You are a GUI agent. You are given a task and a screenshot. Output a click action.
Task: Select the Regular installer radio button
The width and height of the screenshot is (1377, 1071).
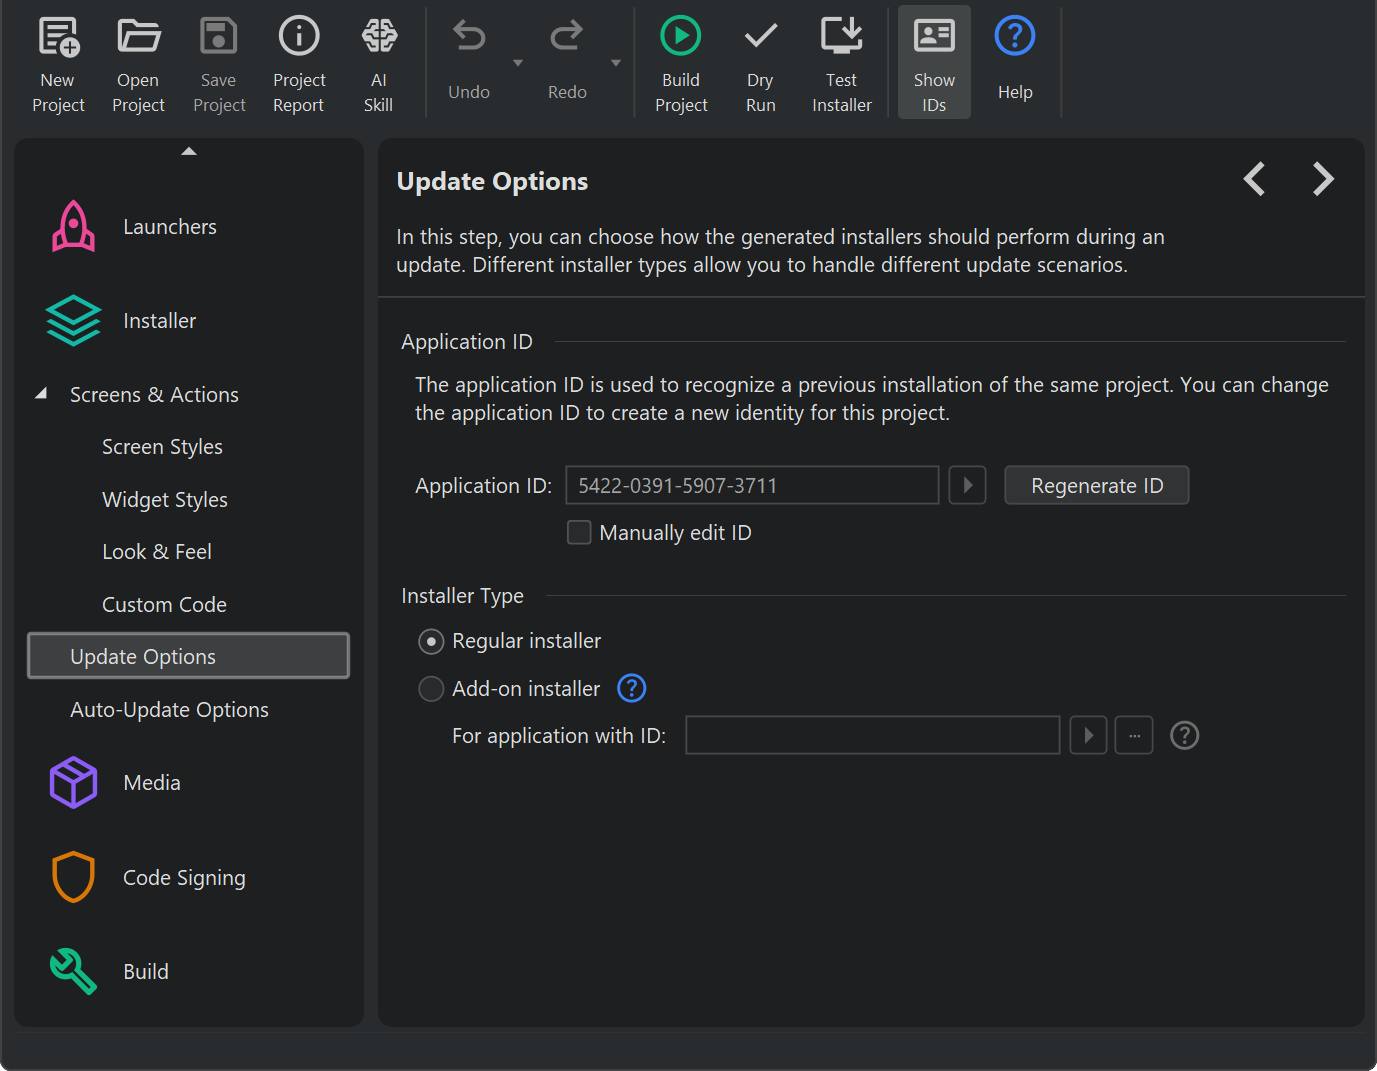coord(431,641)
